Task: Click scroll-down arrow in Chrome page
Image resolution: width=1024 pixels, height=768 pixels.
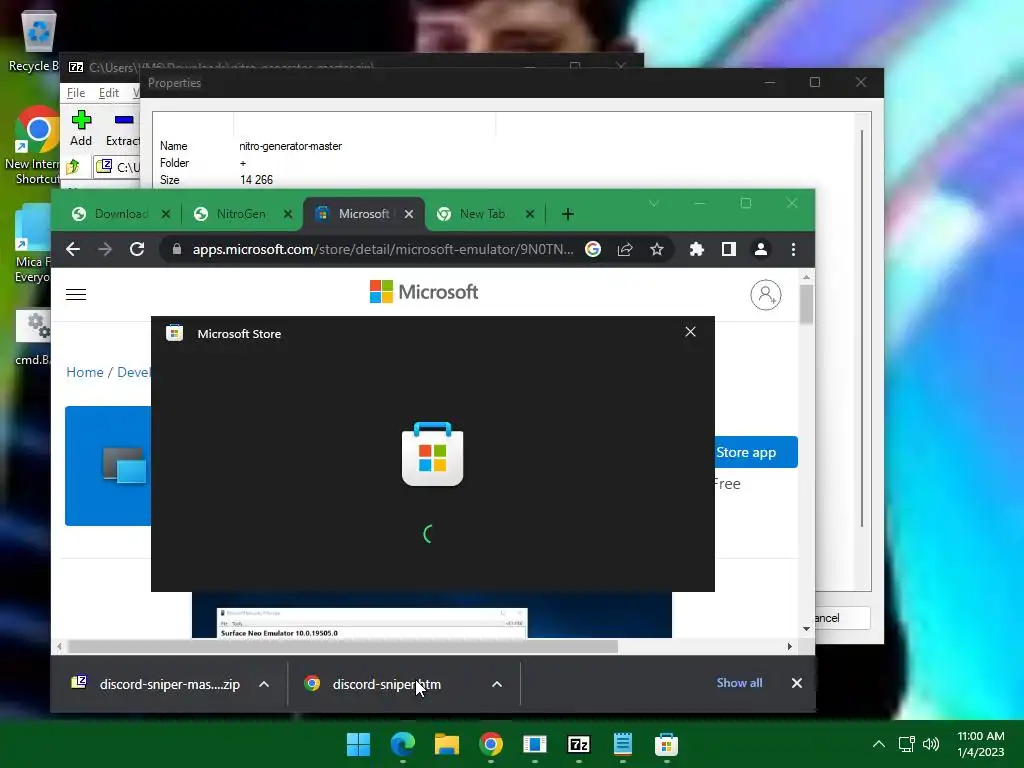Action: tap(807, 629)
